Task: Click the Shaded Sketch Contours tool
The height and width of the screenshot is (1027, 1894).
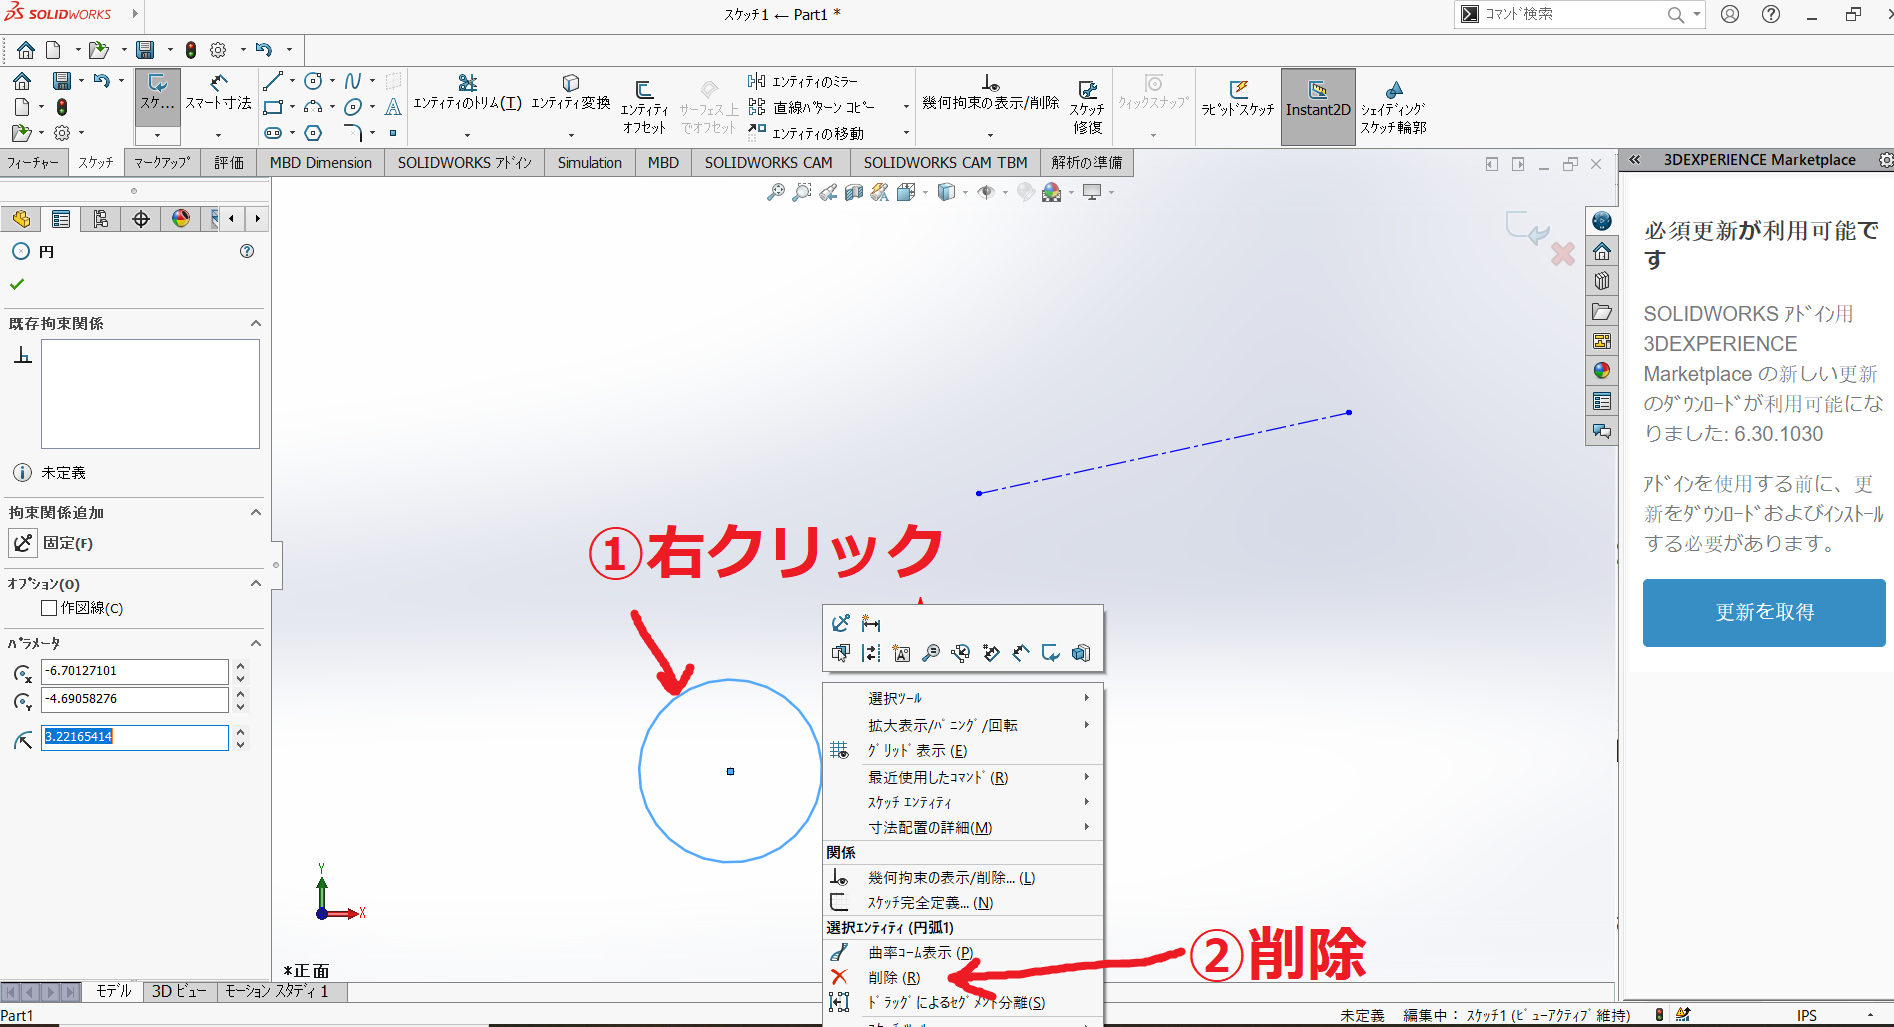Action: (1393, 107)
